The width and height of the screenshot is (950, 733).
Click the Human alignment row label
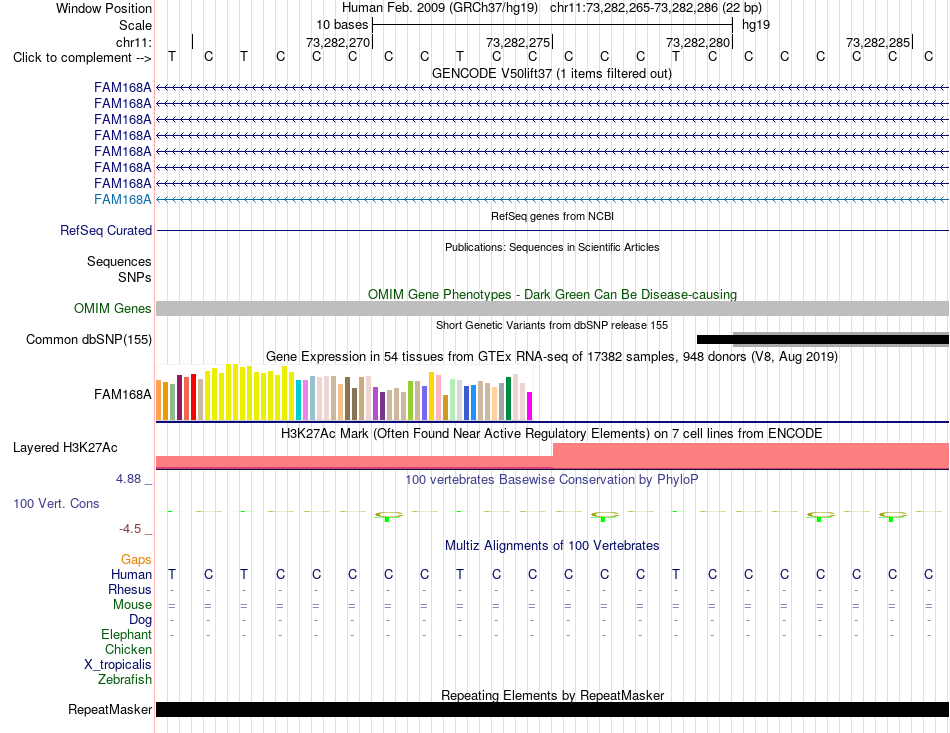[x=131, y=574]
